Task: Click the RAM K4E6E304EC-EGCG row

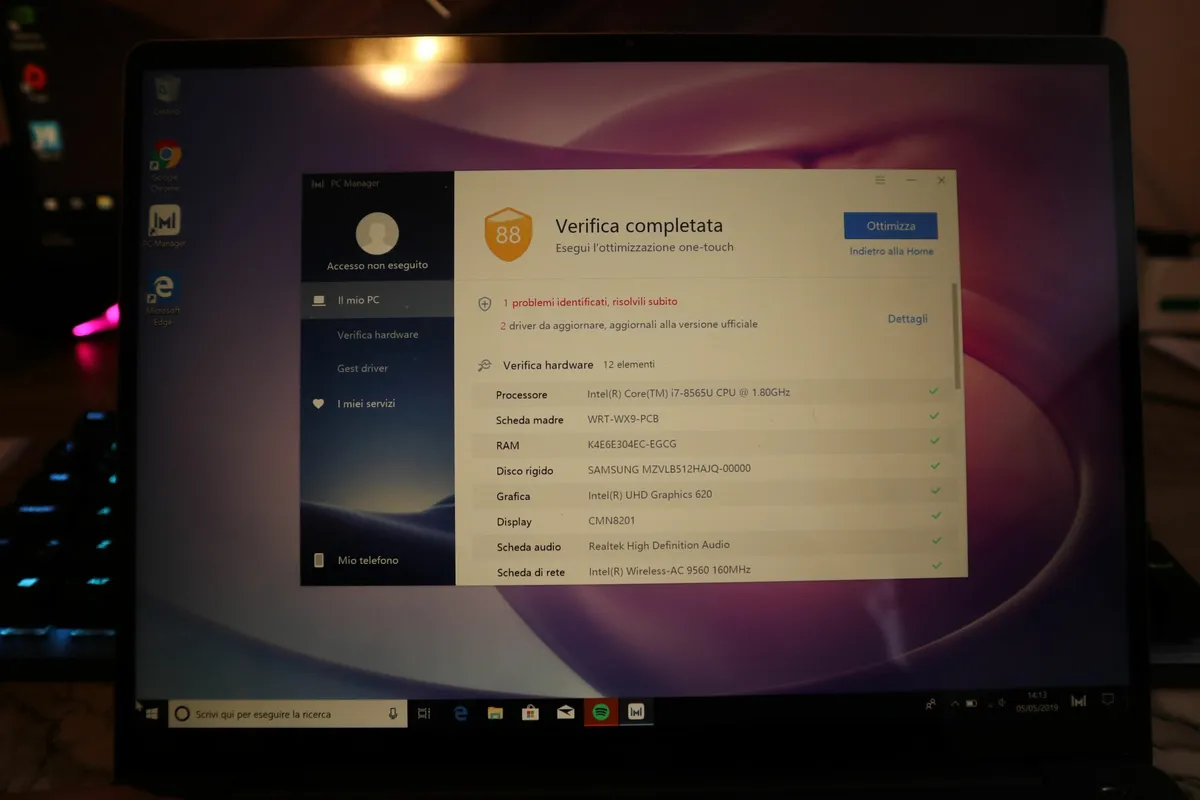Action: [713, 445]
